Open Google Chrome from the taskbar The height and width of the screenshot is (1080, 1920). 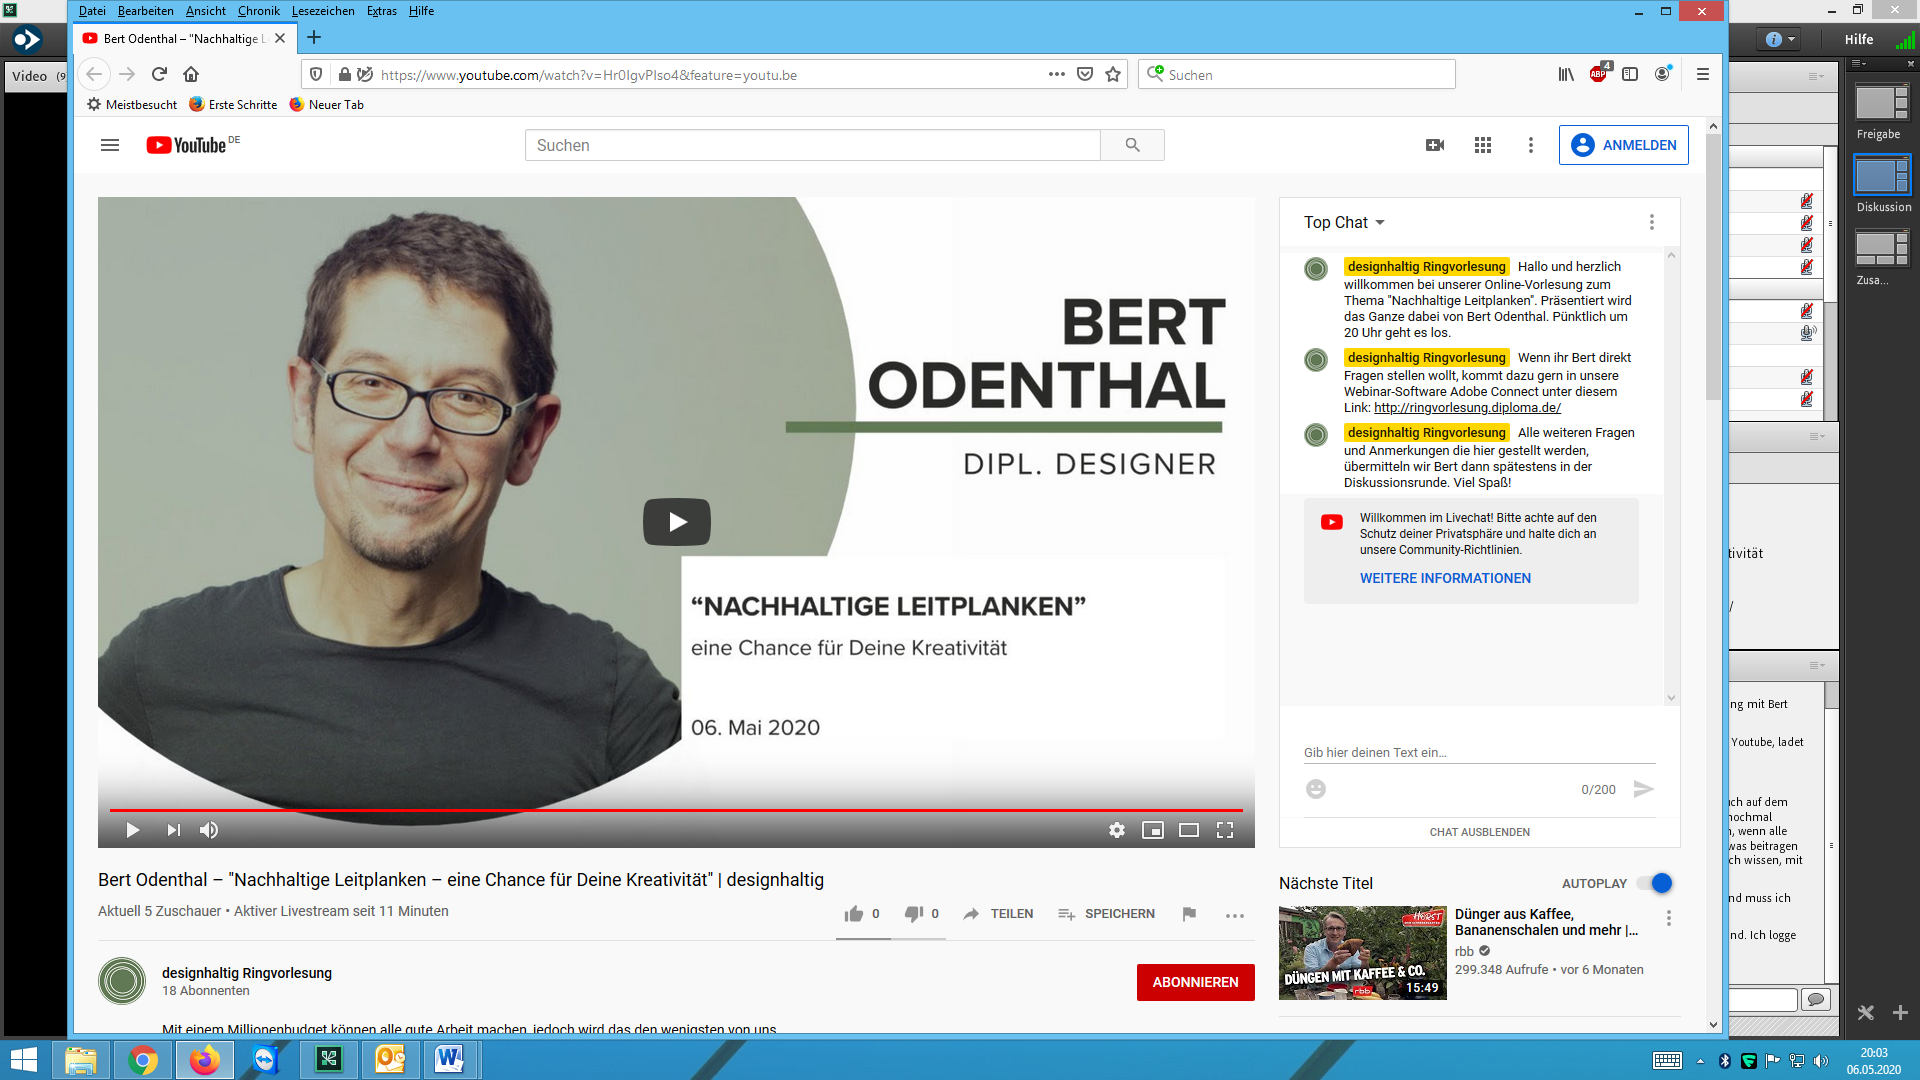click(143, 1060)
